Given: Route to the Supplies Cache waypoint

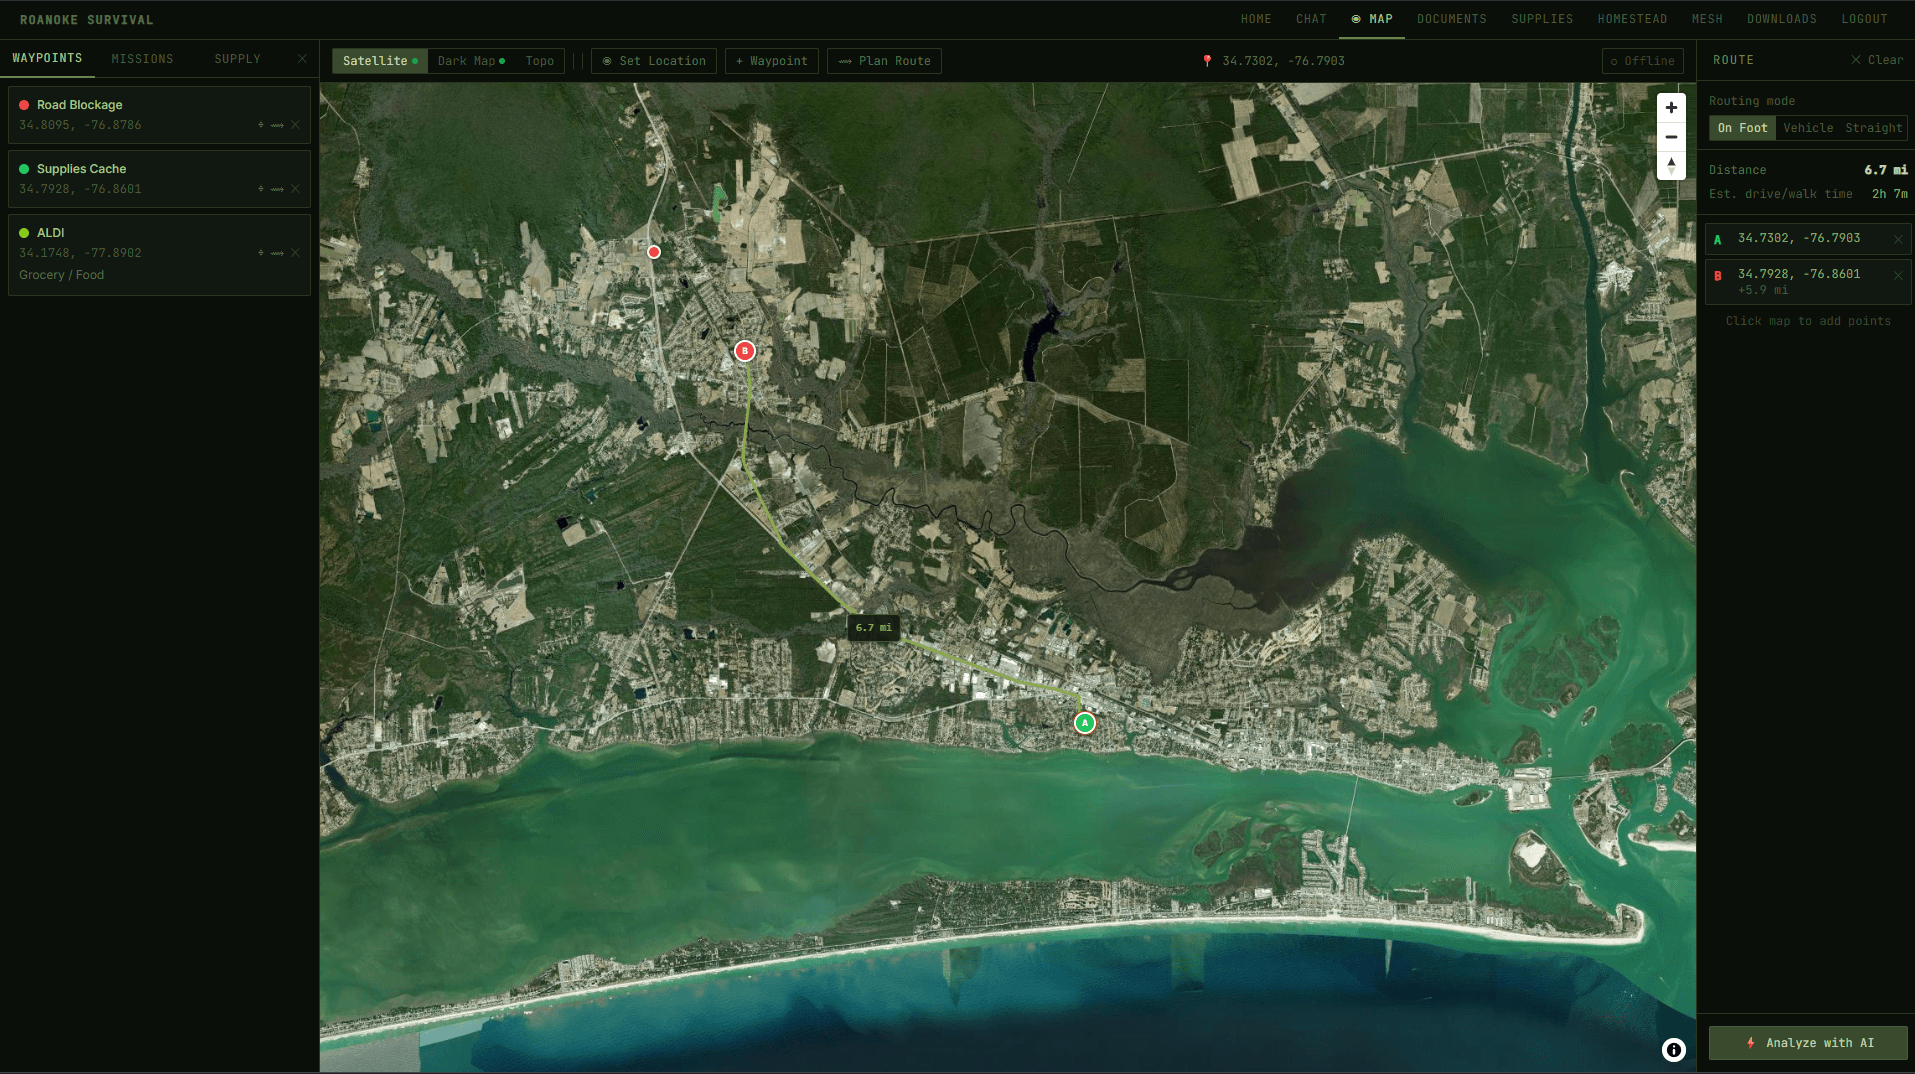Looking at the screenshot, I should pos(277,189).
